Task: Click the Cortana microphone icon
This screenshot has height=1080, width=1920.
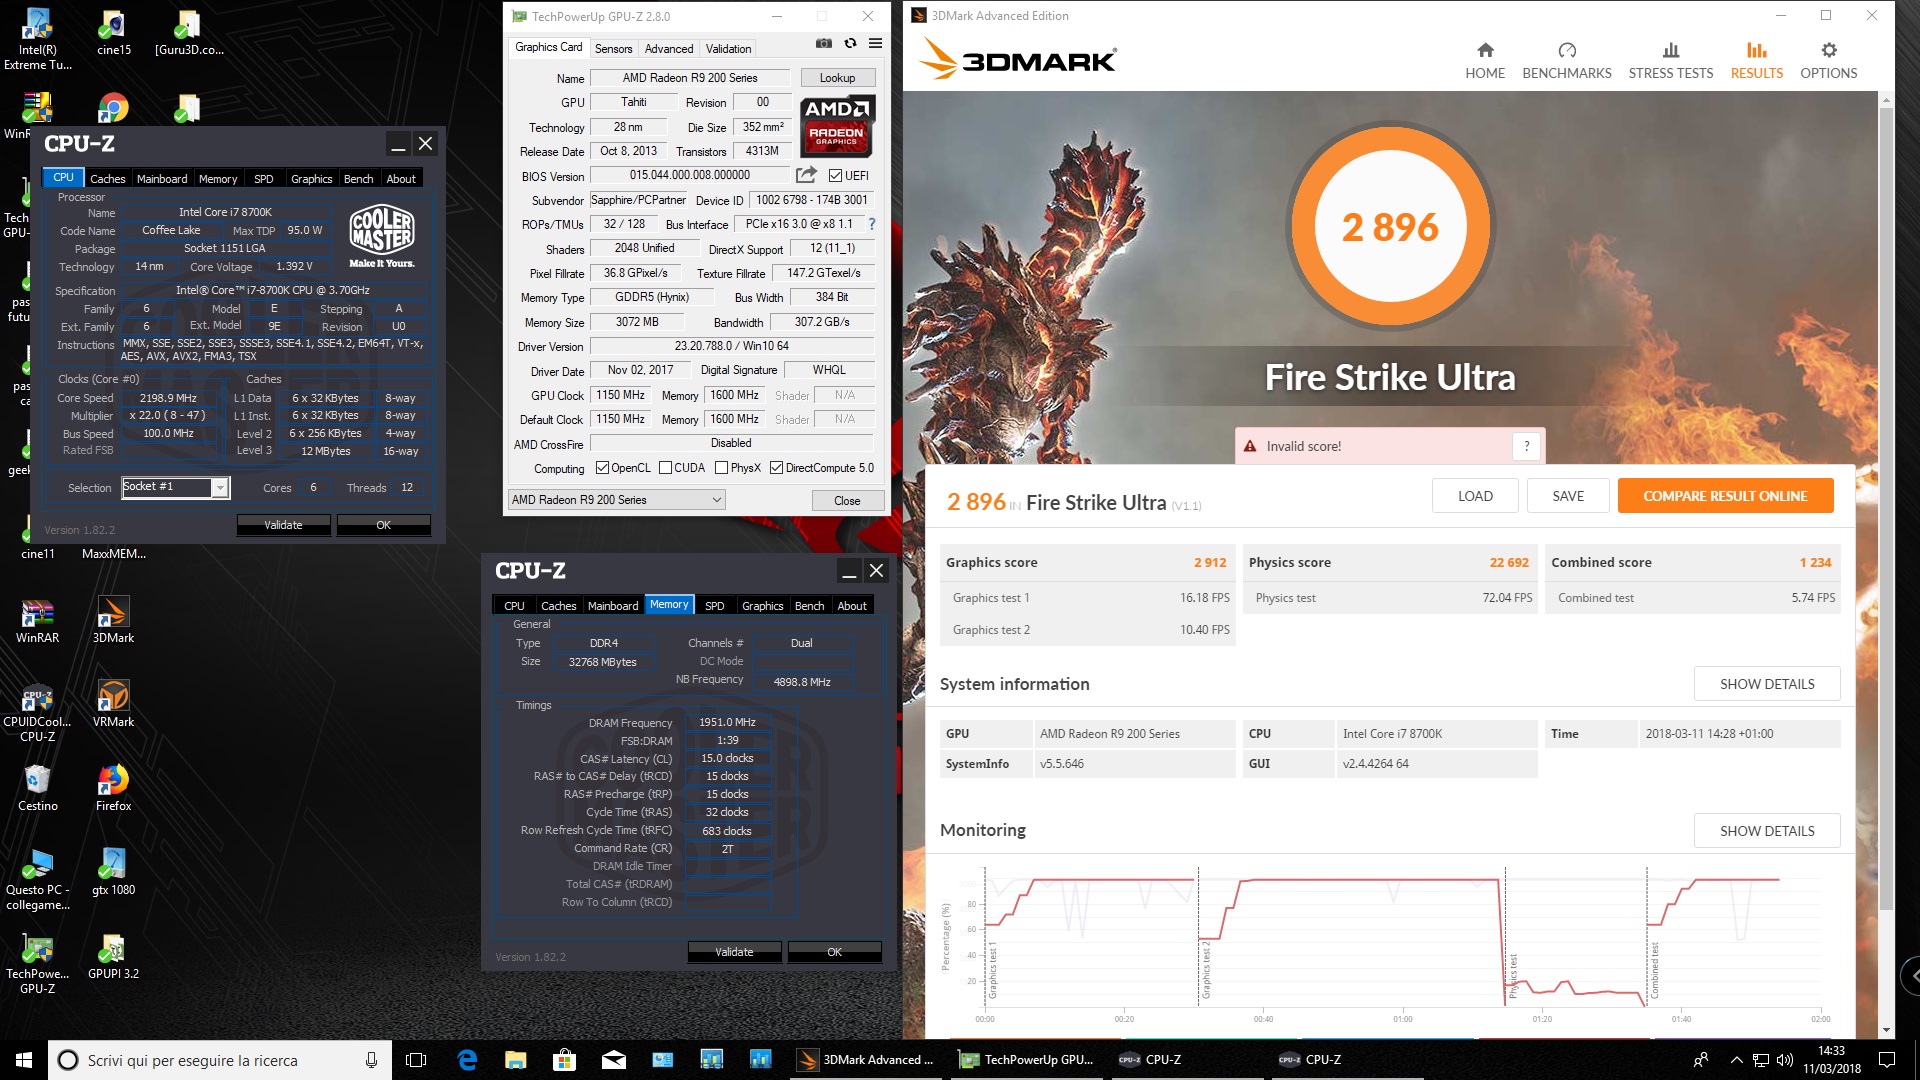Action: pos(371,1060)
